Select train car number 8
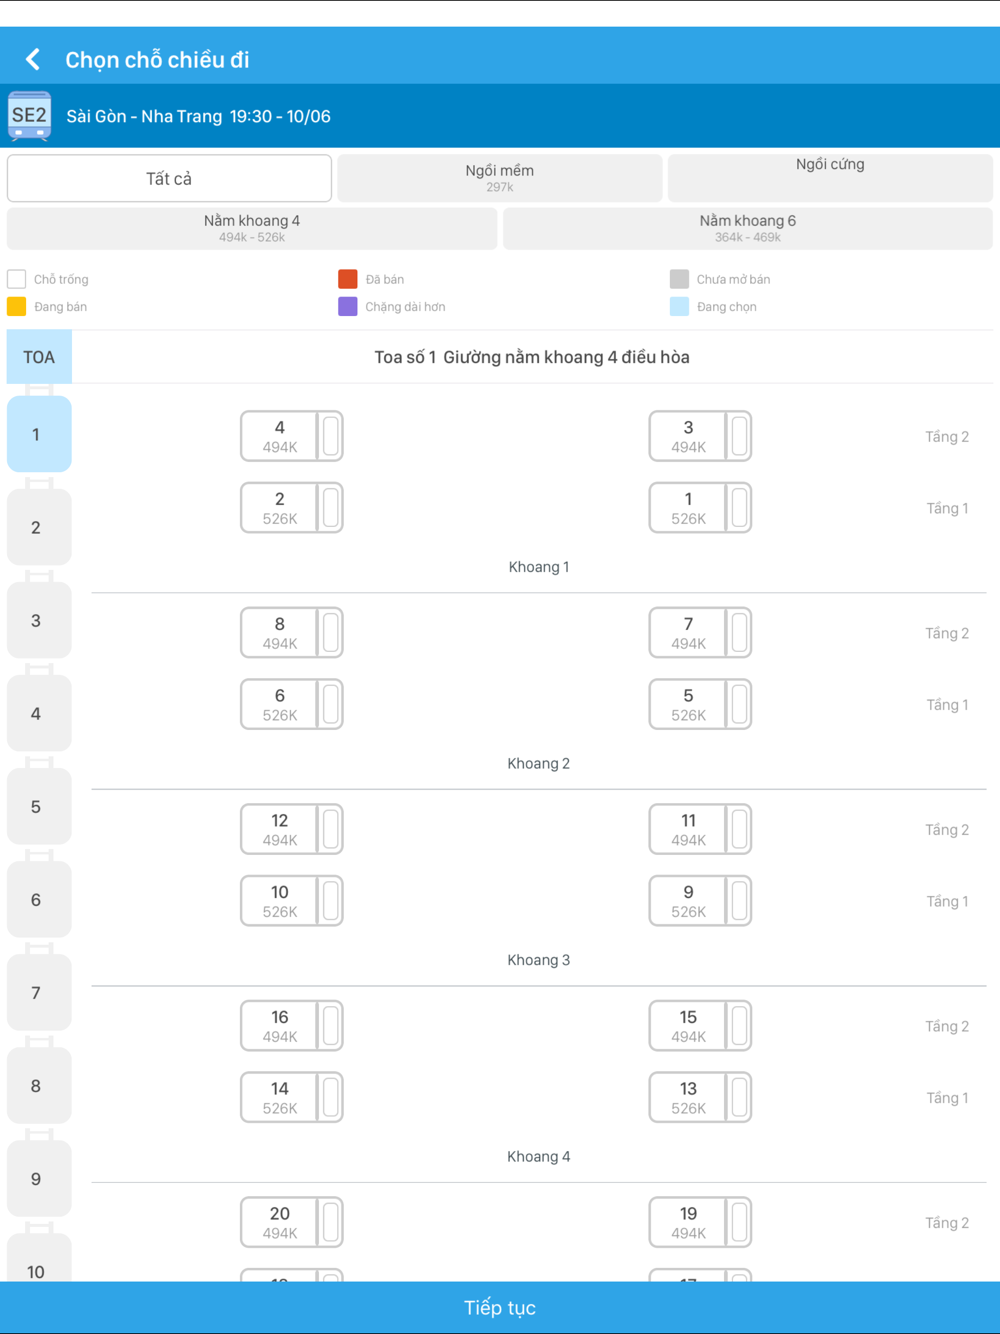Image resolution: width=1000 pixels, height=1334 pixels. tap(38, 1085)
